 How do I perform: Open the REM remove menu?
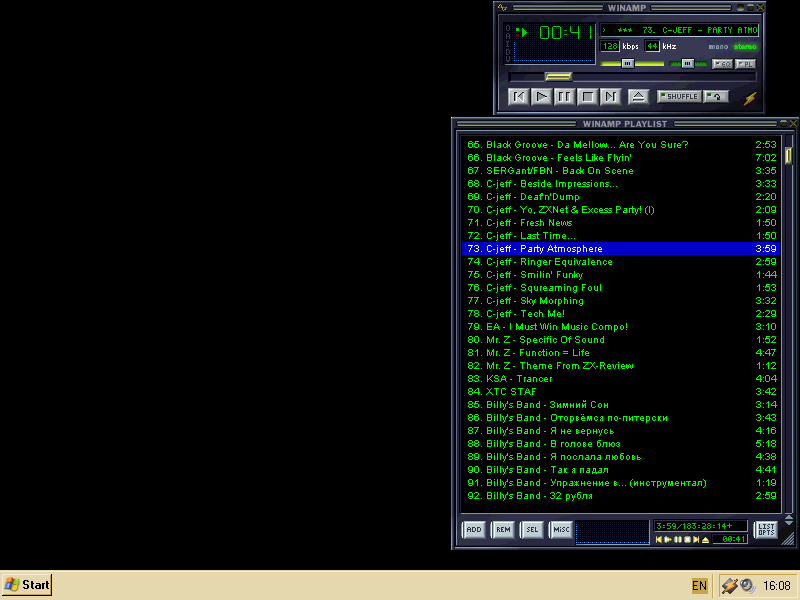[x=503, y=530]
